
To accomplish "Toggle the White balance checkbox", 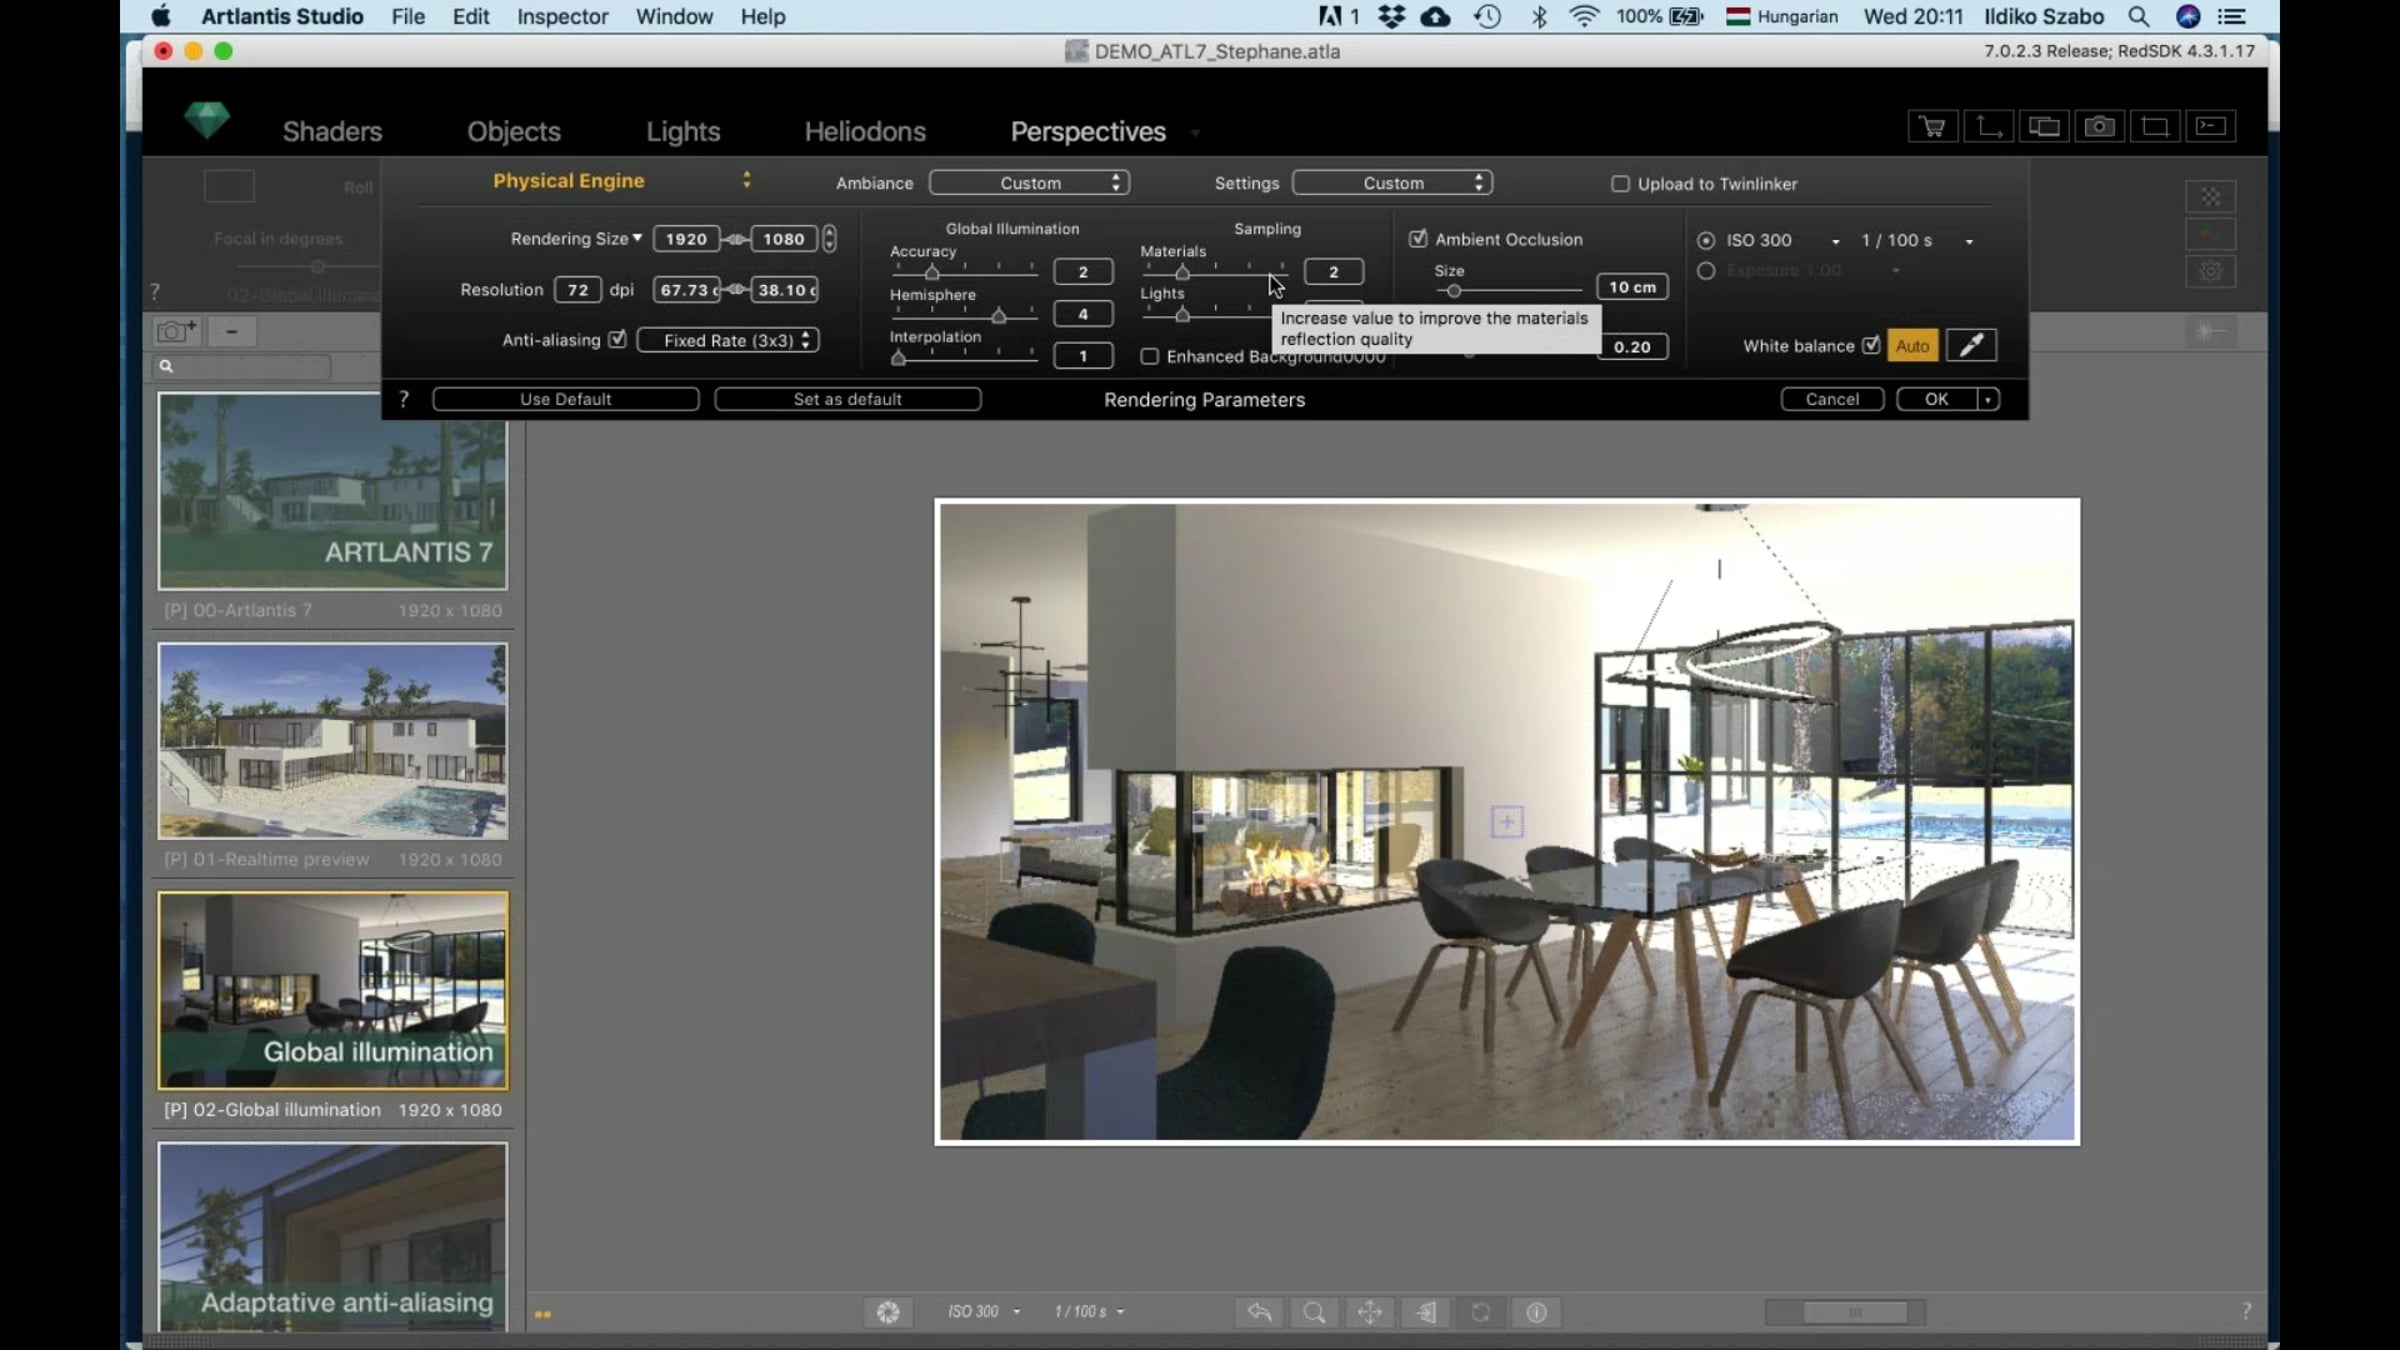I will pos(1871,346).
